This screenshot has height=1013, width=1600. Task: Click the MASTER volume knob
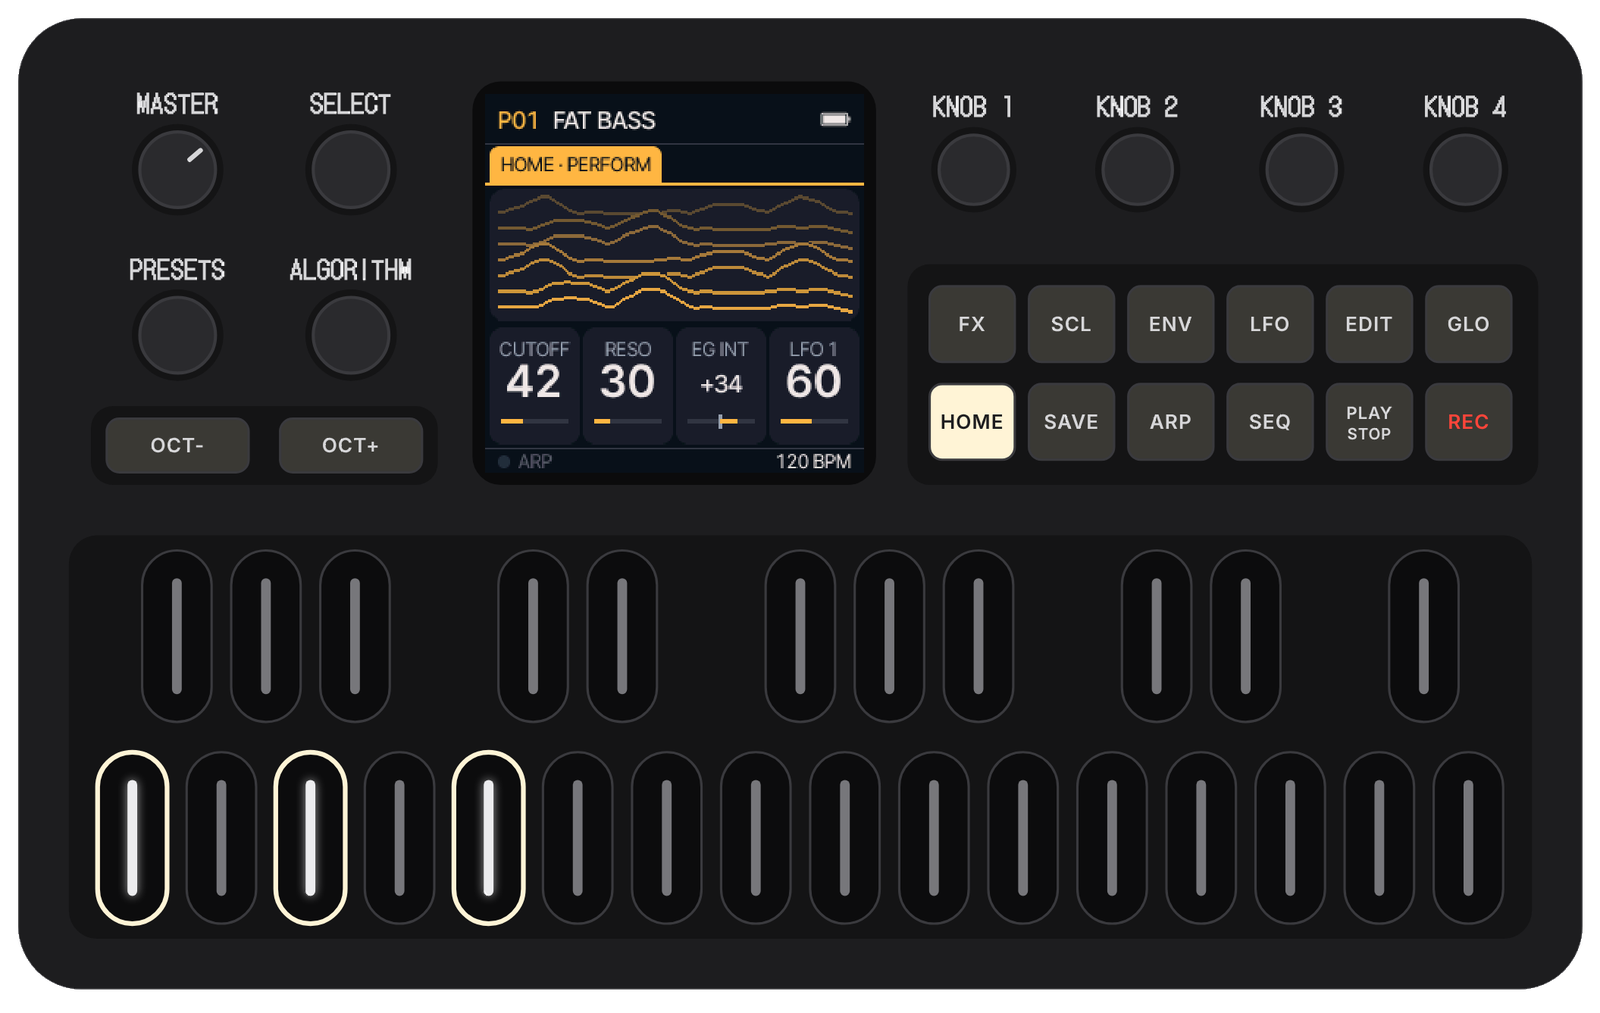pos(177,170)
